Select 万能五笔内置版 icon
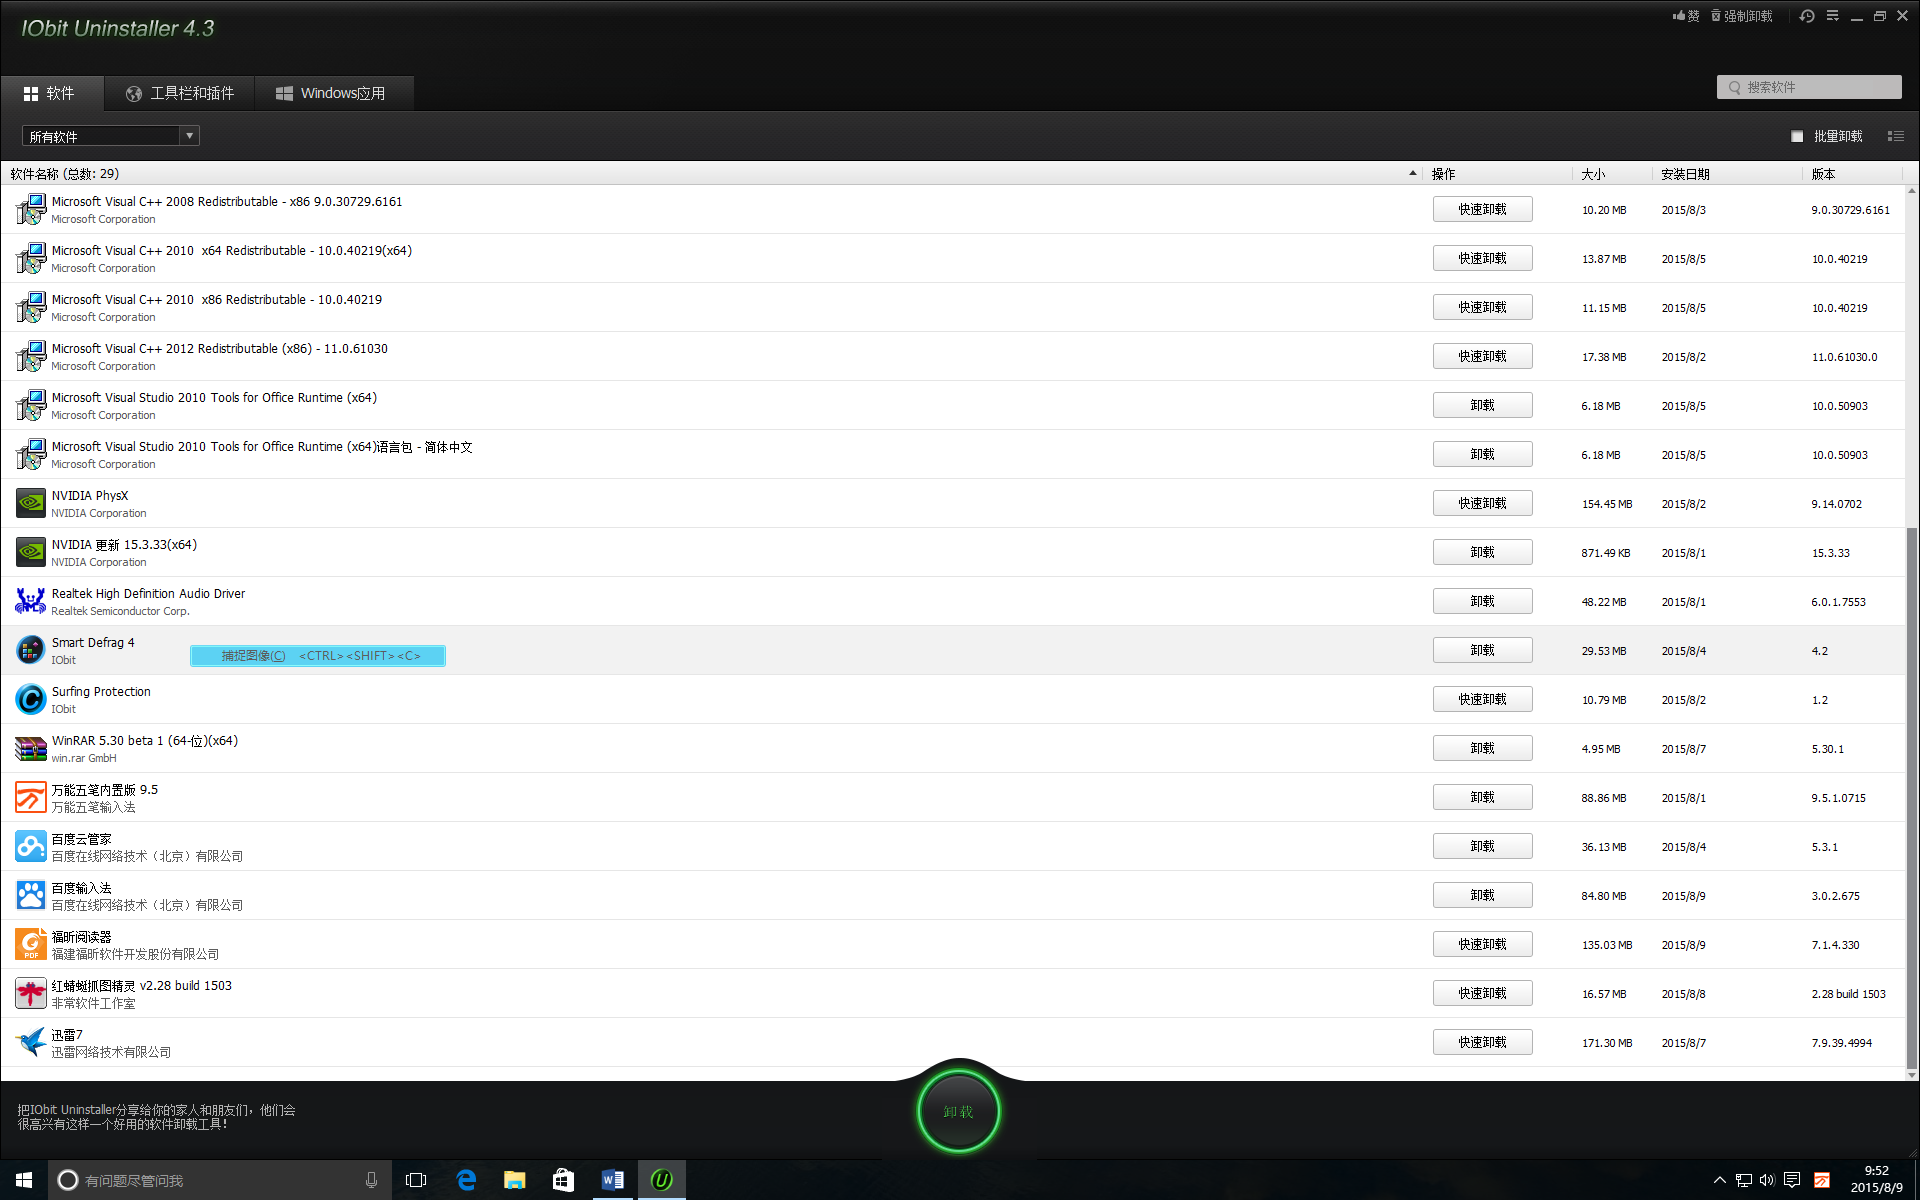Screen dimensions: 1920x1200 (x=31, y=797)
